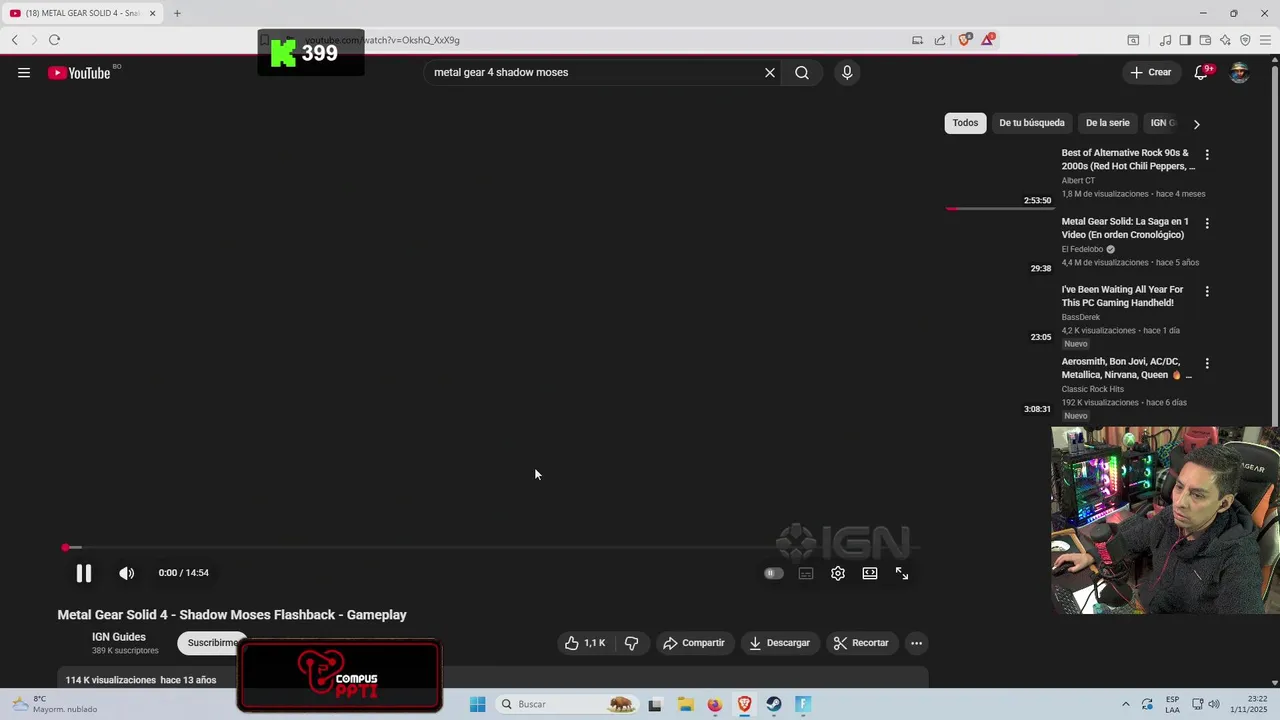Open the El Fedelobo channel name
The height and width of the screenshot is (720, 1280).
coord(1081,249)
